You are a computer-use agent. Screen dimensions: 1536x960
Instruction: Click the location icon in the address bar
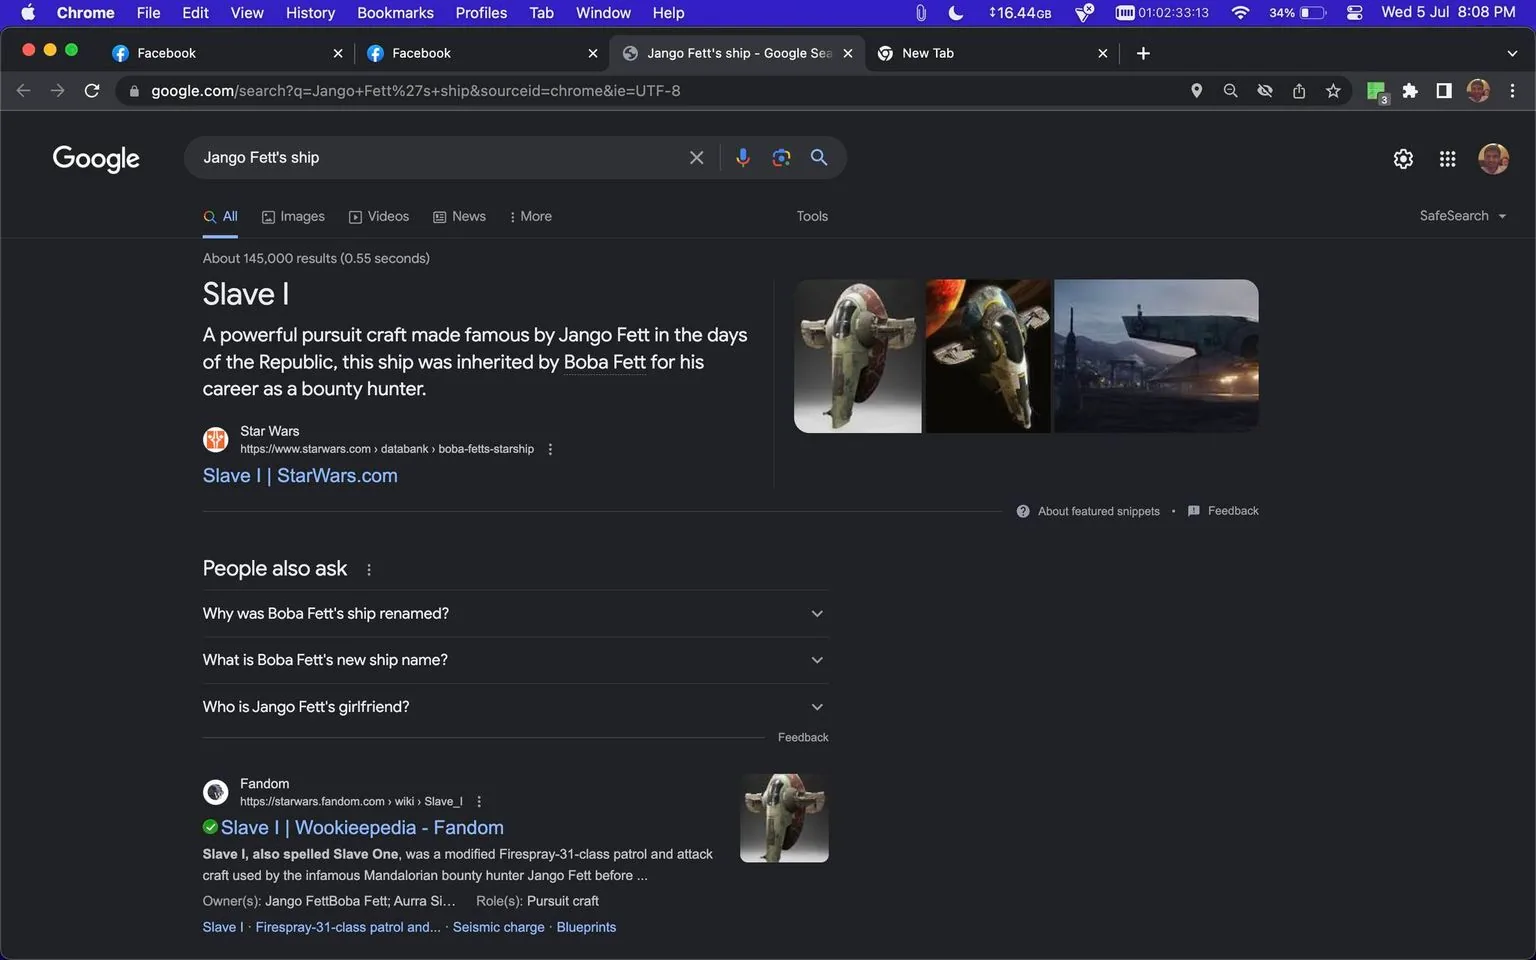tap(1196, 90)
